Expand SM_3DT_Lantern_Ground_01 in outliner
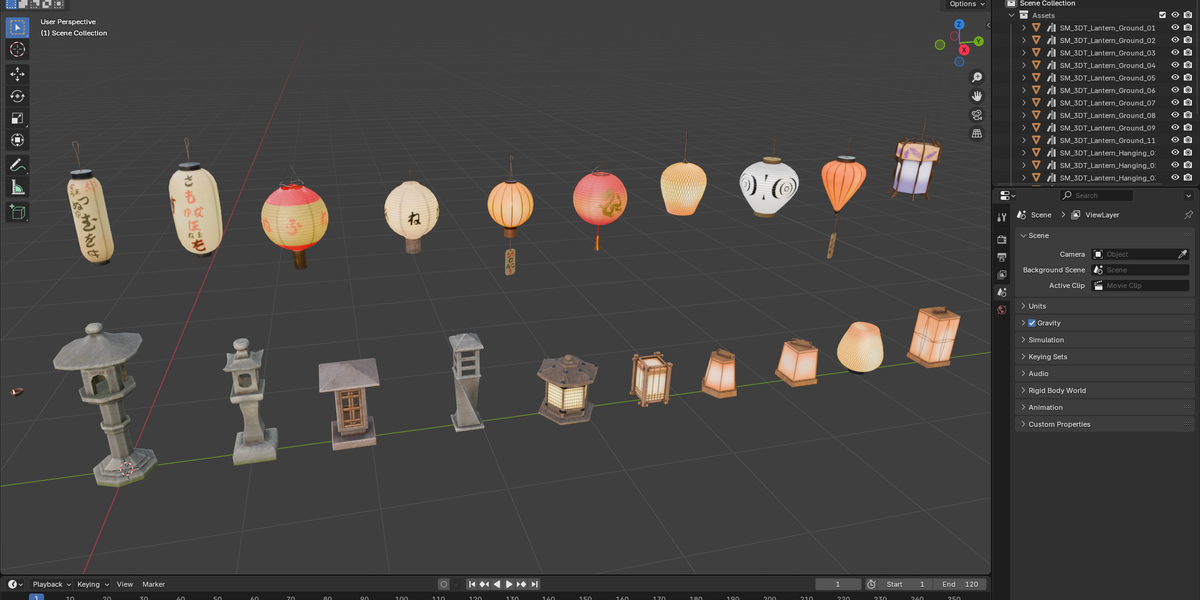Screen dimensions: 1200x600 [1024, 28]
